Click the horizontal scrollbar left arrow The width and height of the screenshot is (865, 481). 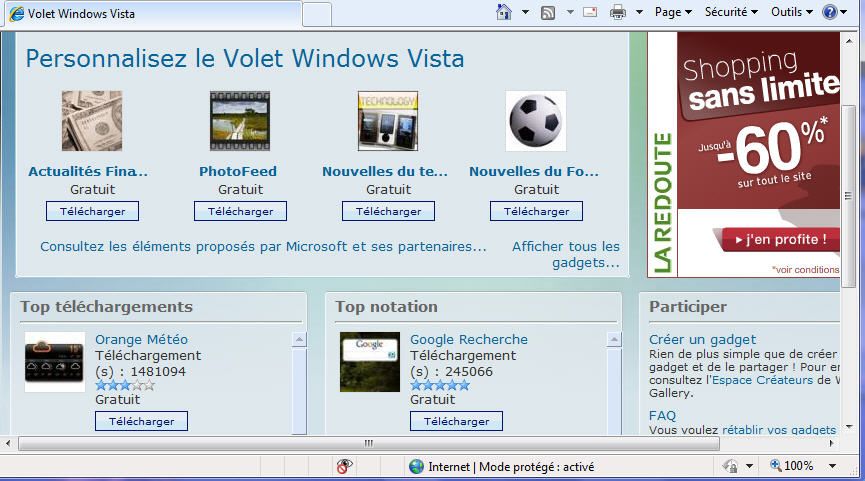[8, 443]
